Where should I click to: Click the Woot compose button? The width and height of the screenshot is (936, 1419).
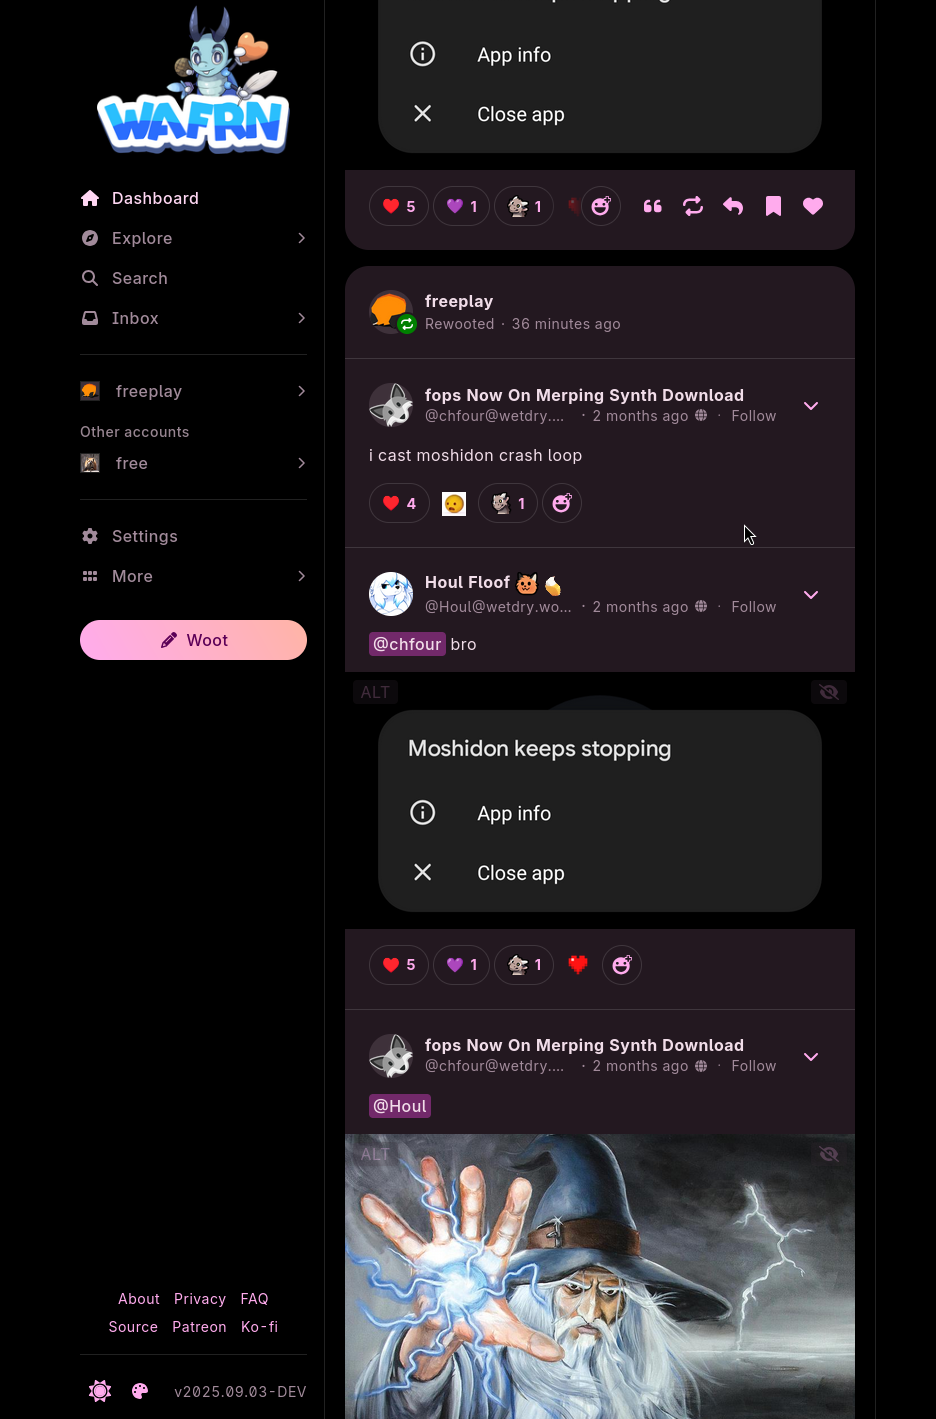coord(193,640)
